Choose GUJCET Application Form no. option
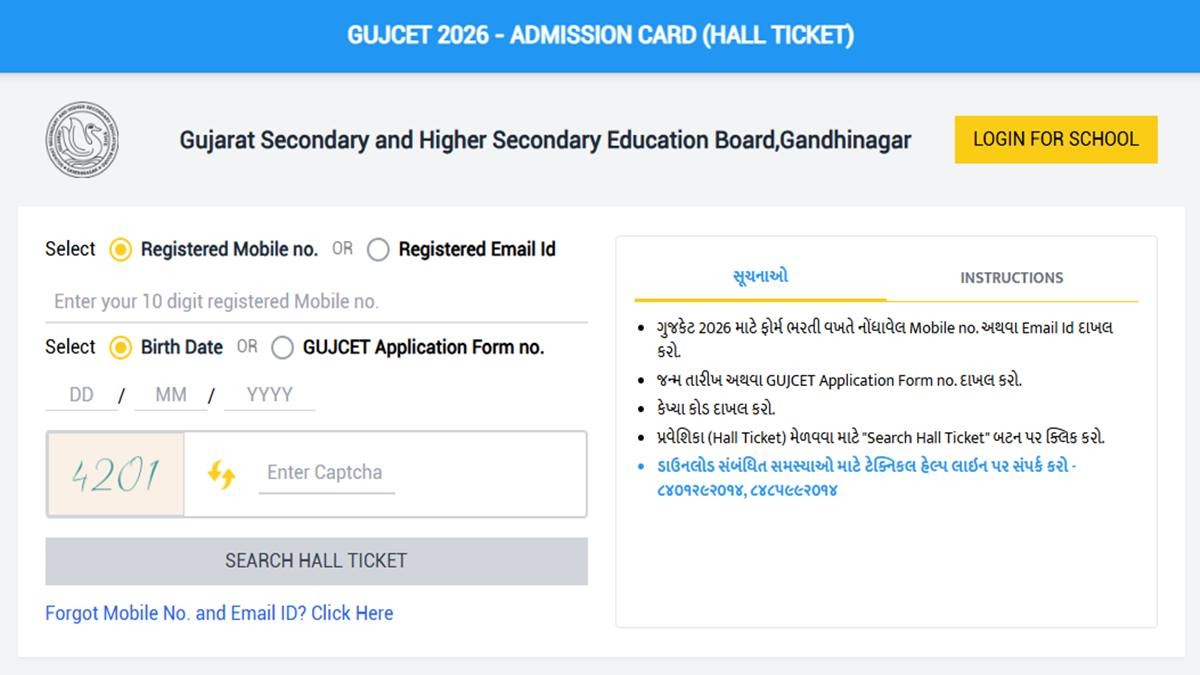The height and width of the screenshot is (675, 1200). (x=283, y=348)
